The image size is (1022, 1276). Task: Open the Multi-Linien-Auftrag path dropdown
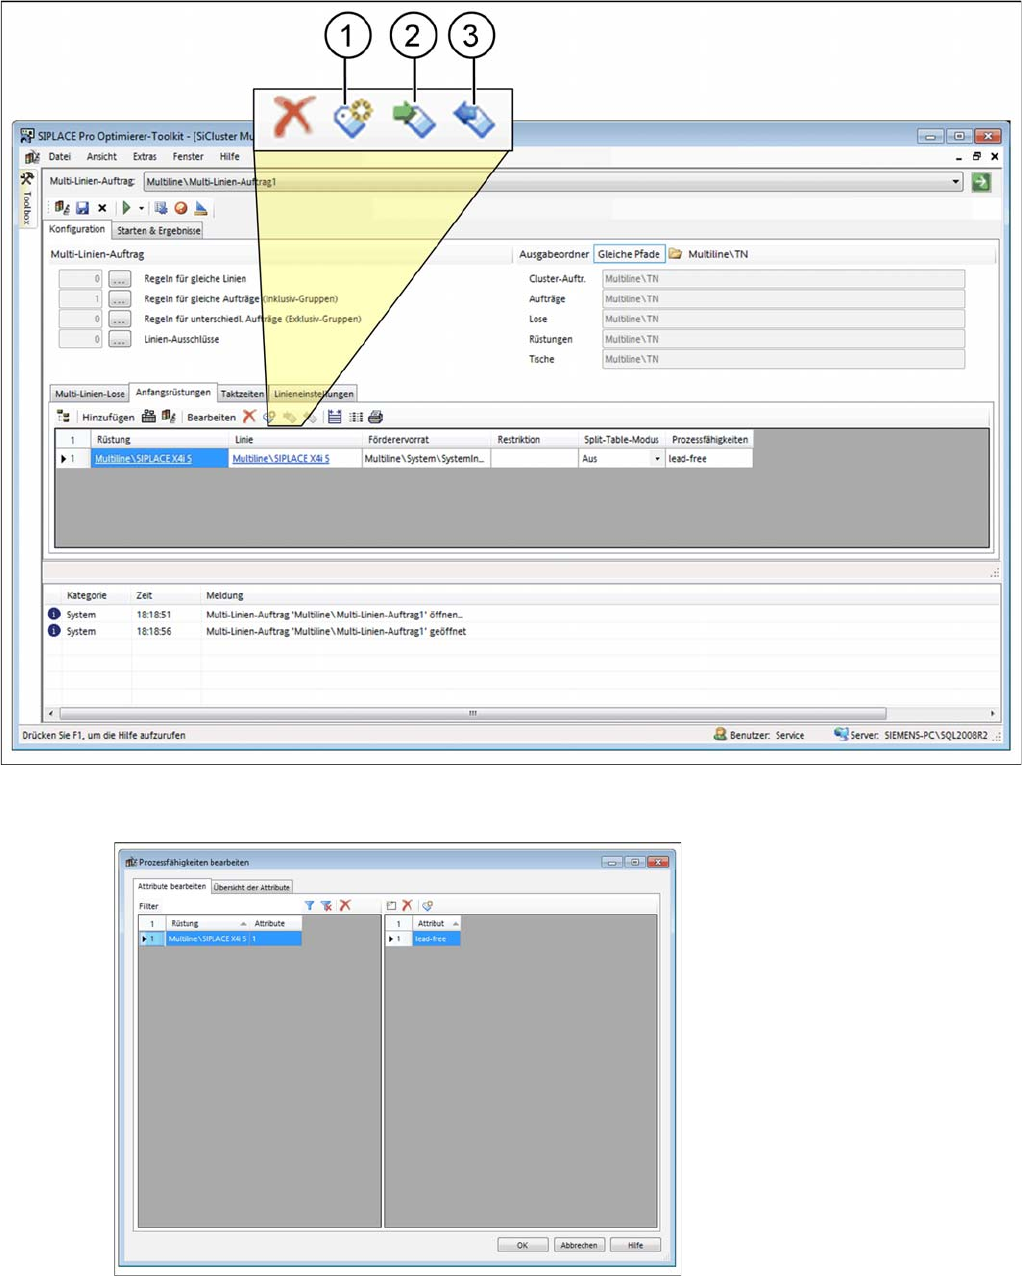point(956,182)
